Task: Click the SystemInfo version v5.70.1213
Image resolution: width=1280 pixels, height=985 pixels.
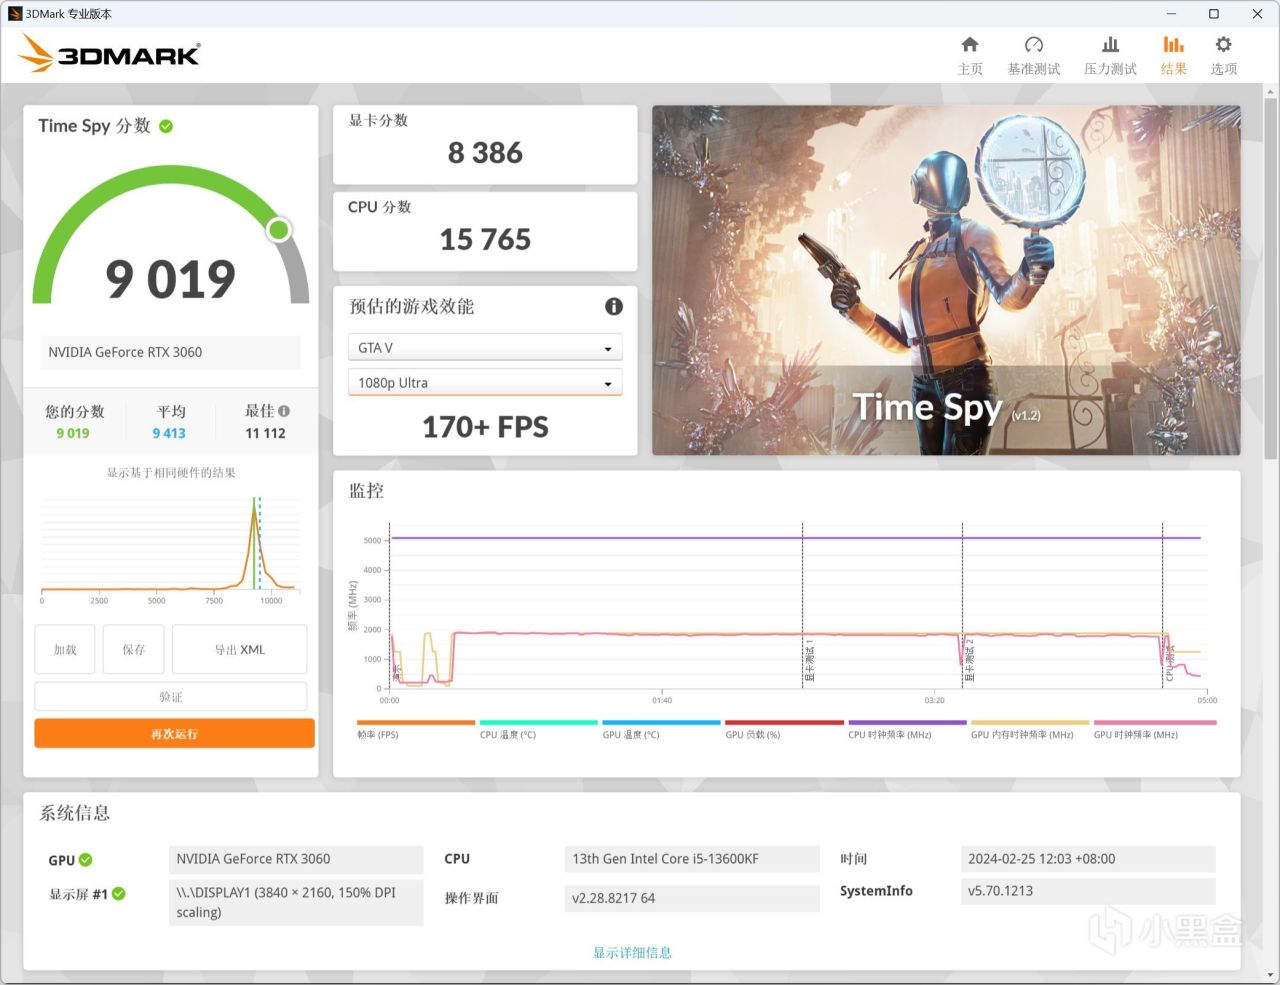Action: 1000,891
